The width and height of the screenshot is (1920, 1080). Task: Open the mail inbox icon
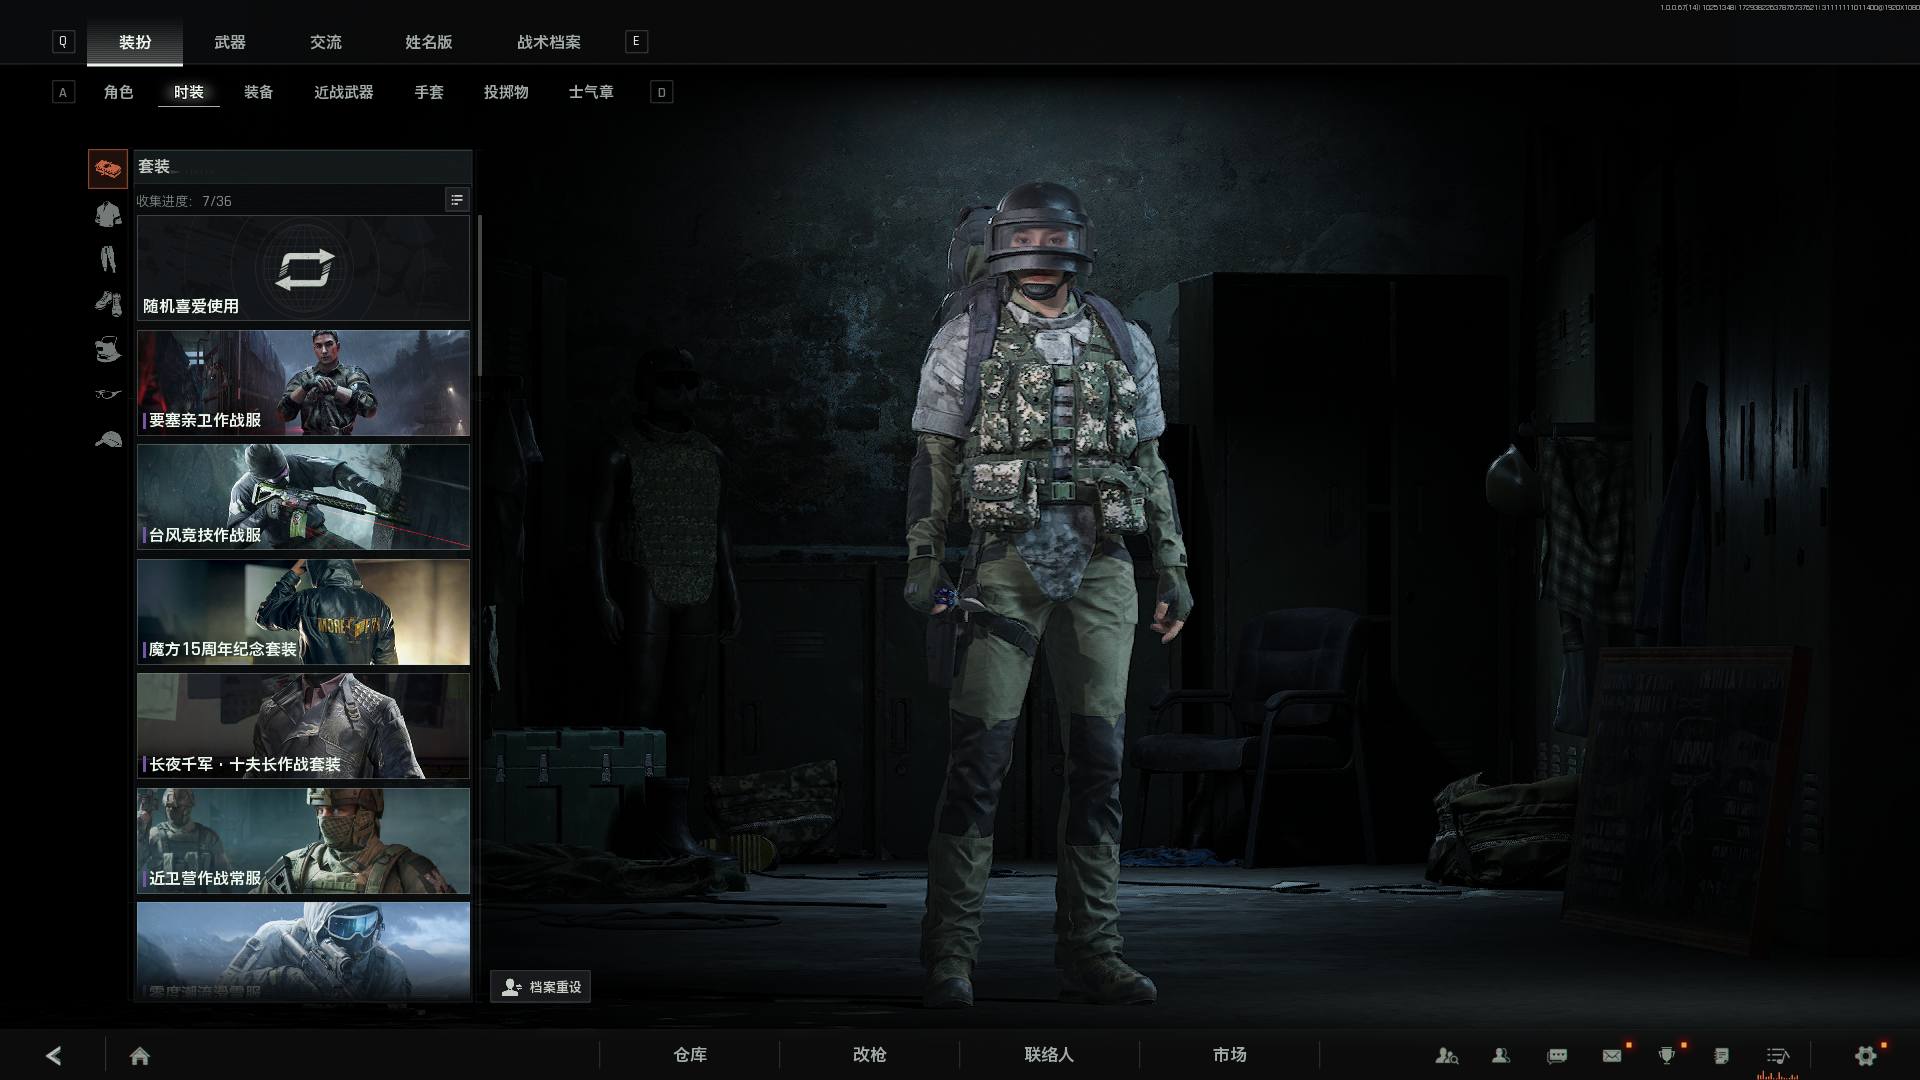click(1612, 1055)
